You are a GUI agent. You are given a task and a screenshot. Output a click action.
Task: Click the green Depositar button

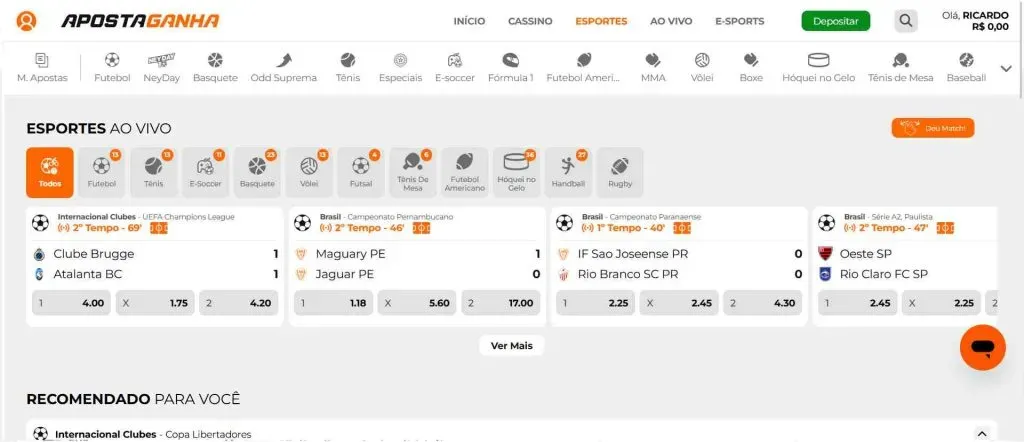point(836,21)
